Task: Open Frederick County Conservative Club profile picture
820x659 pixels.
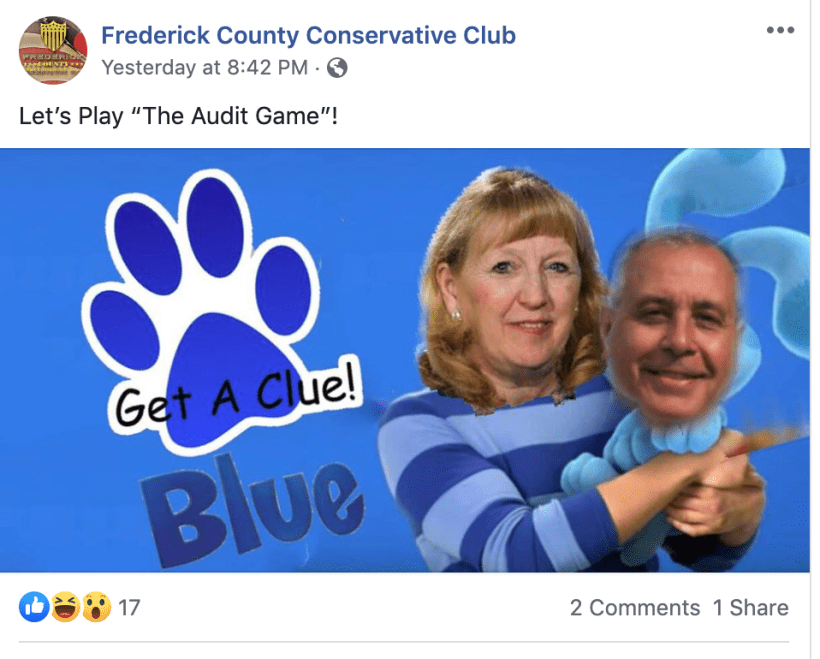Action: [53, 50]
